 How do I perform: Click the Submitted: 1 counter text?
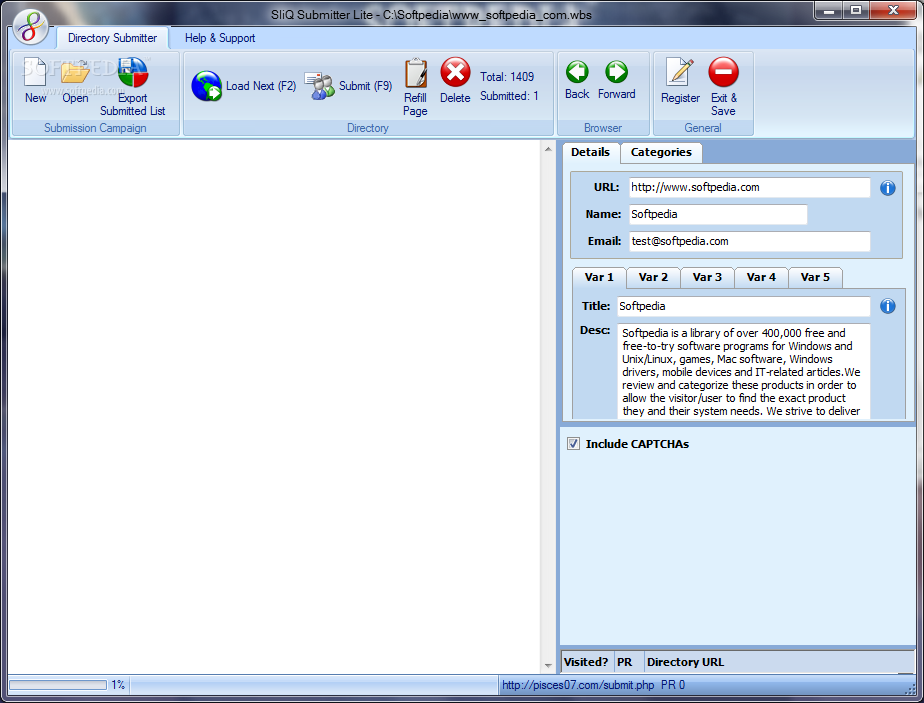509,95
